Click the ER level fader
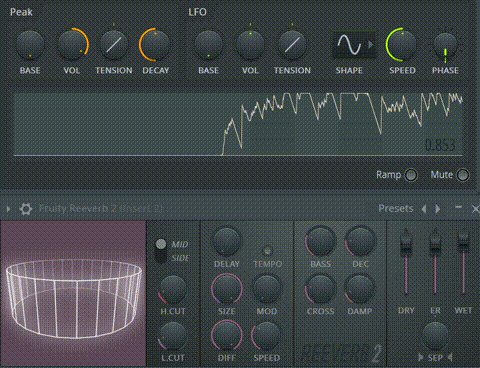The height and width of the screenshot is (368, 480). click(x=435, y=247)
